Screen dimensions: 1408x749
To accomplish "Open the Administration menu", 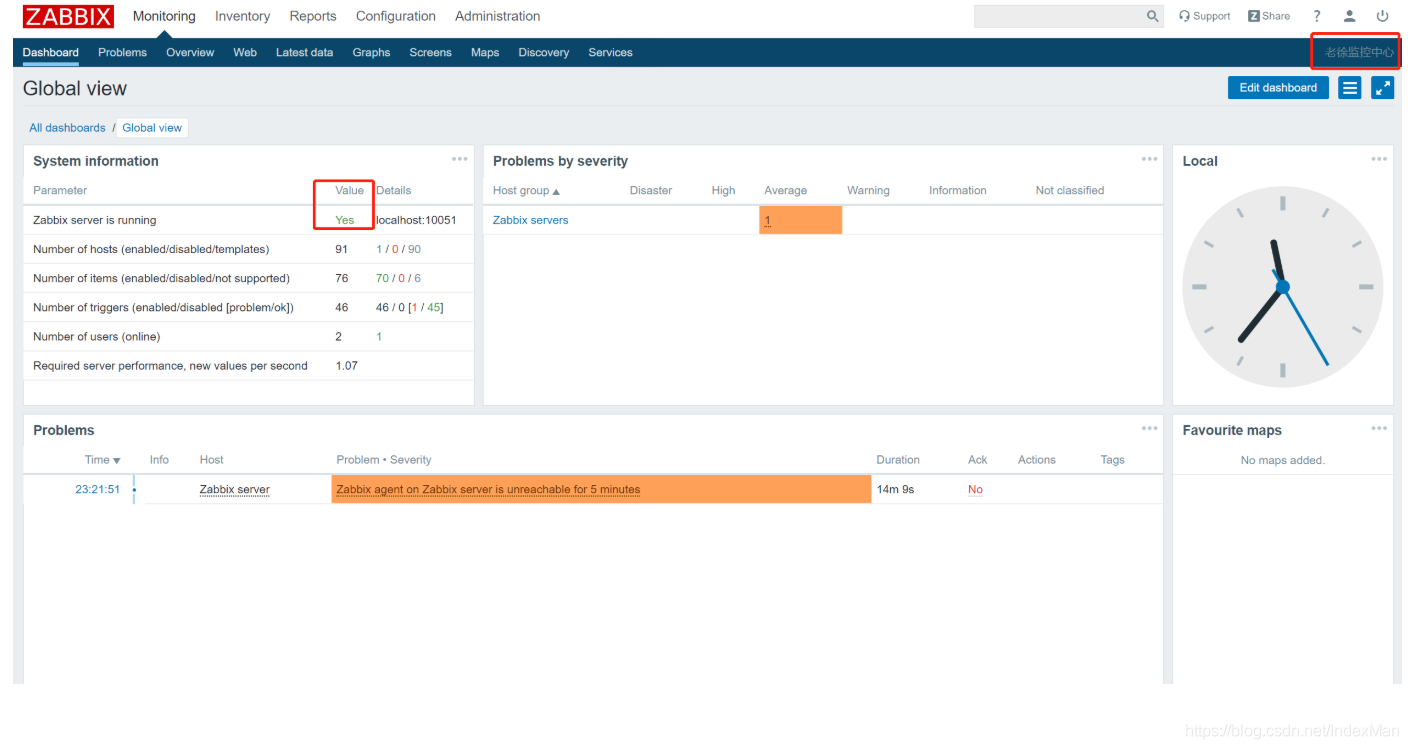I will [x=497, y=16].
